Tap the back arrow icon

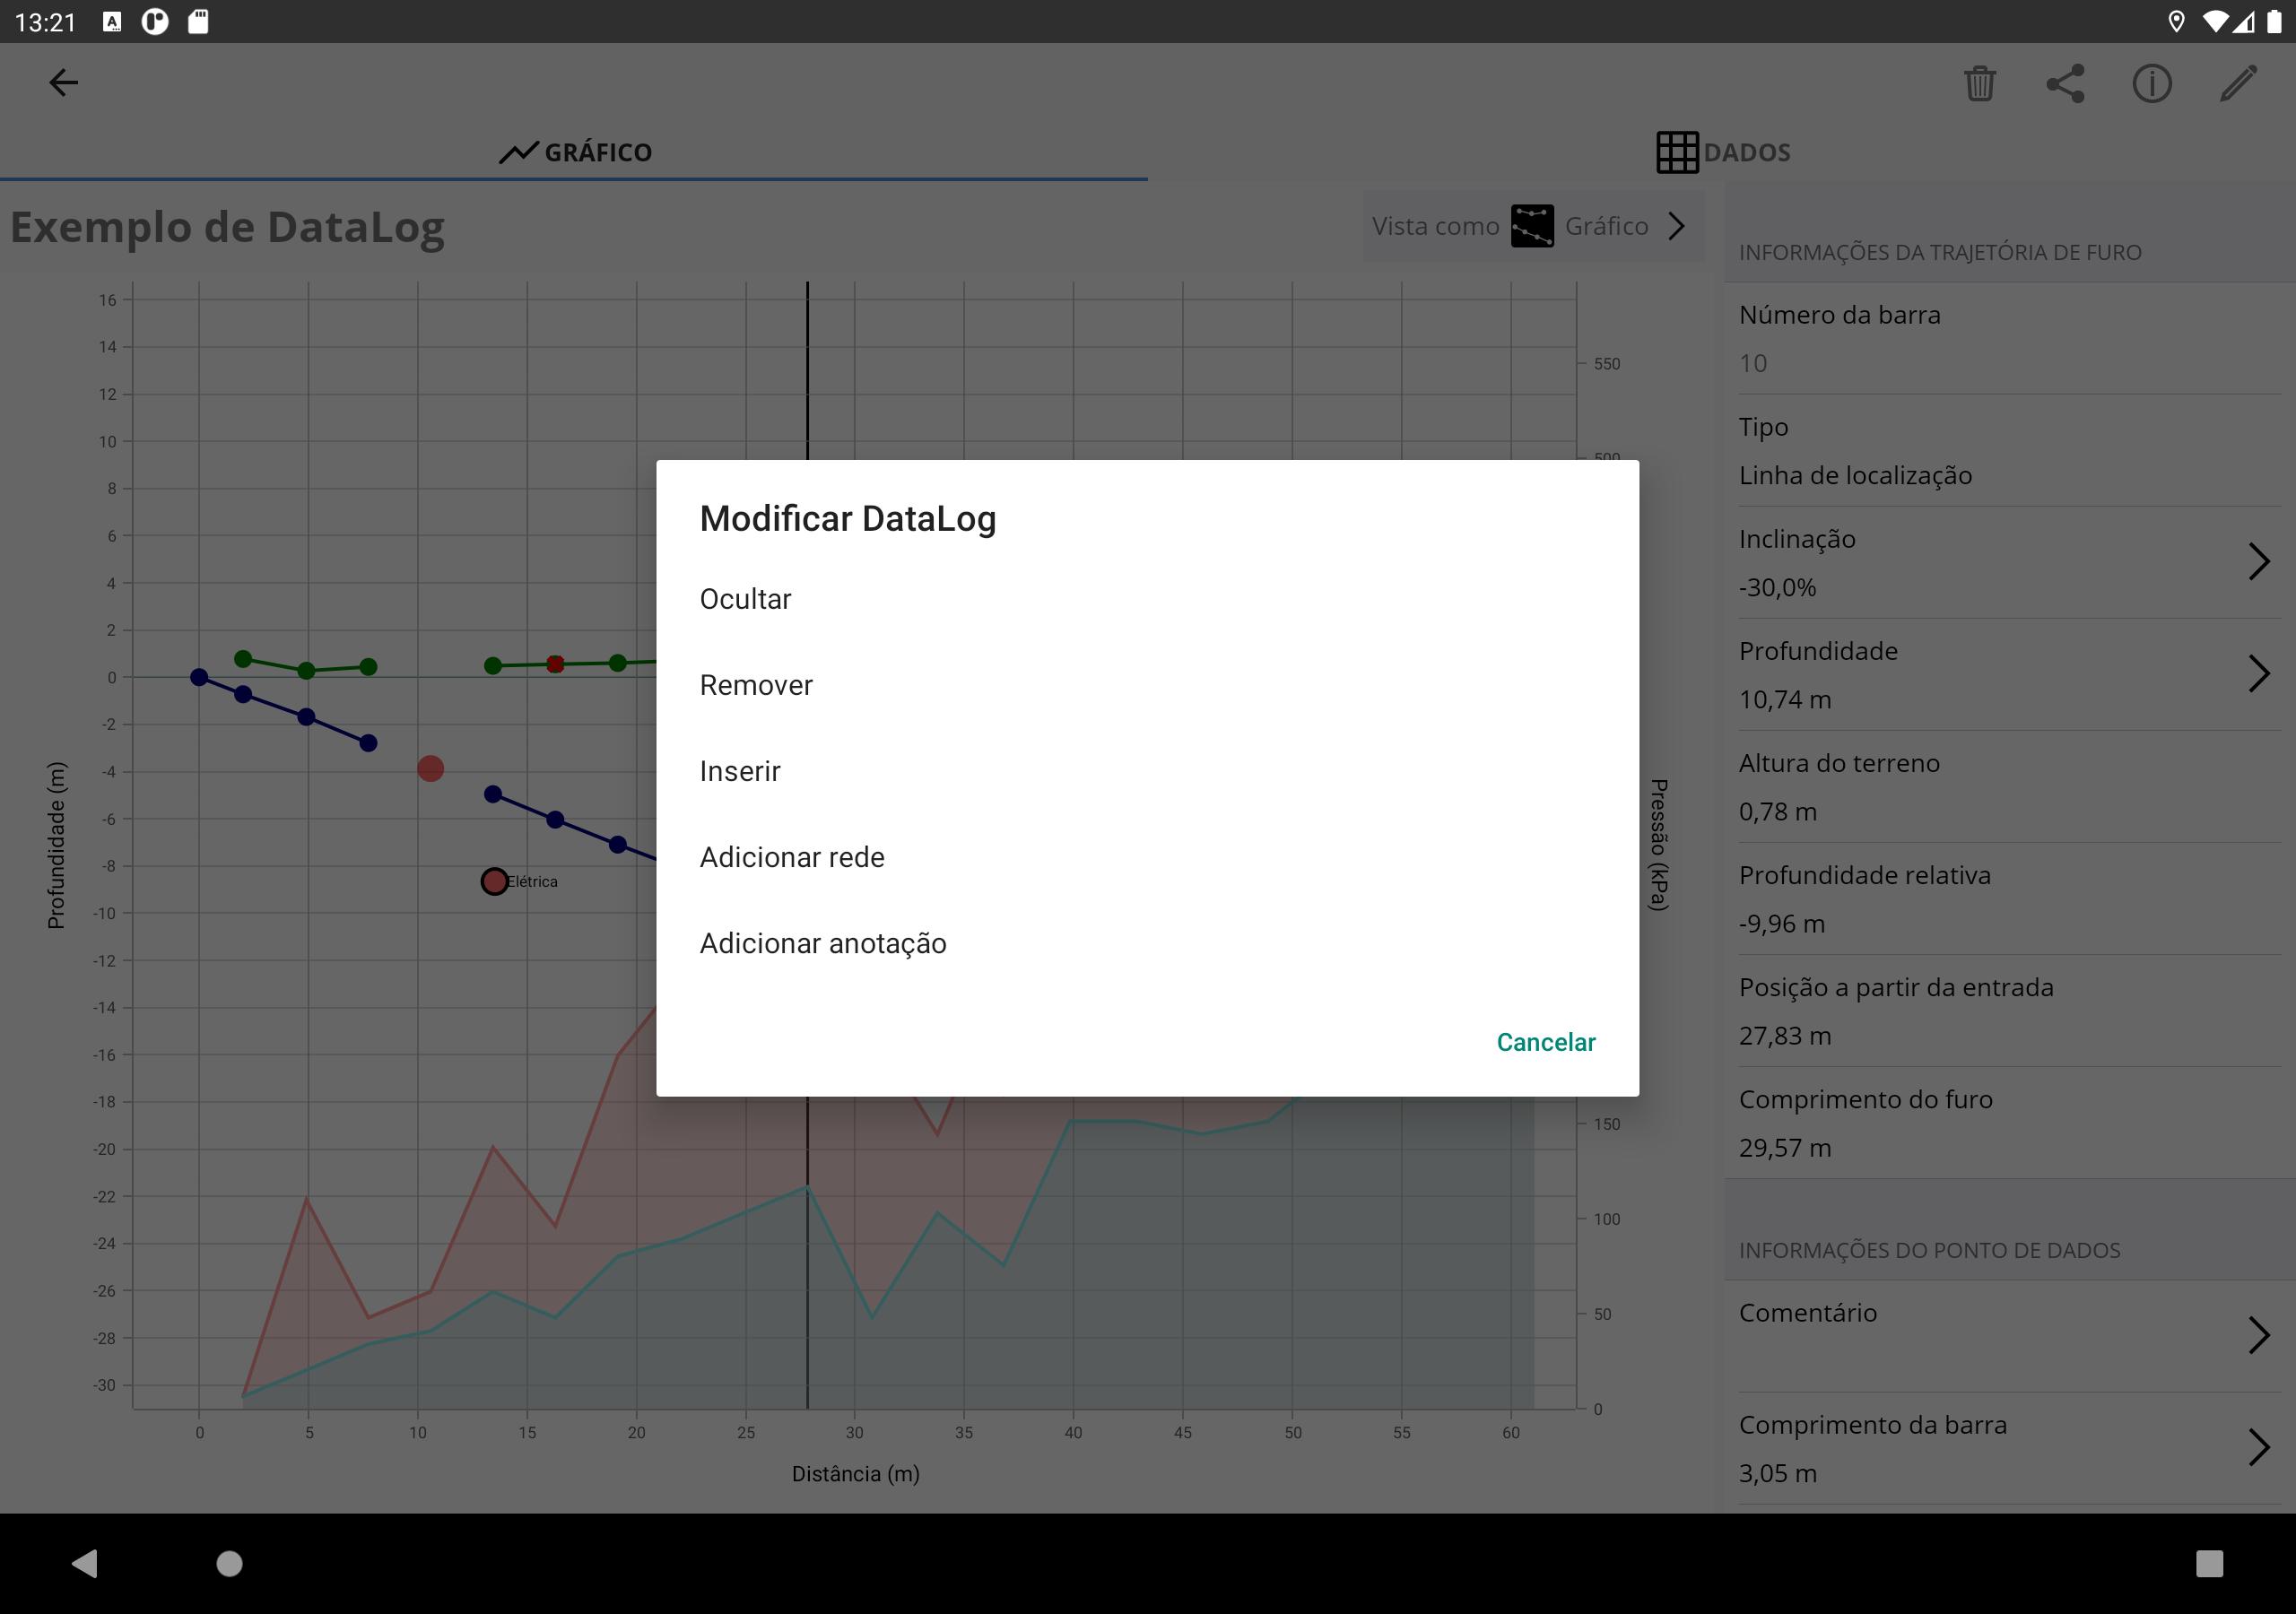click(63, 82)
